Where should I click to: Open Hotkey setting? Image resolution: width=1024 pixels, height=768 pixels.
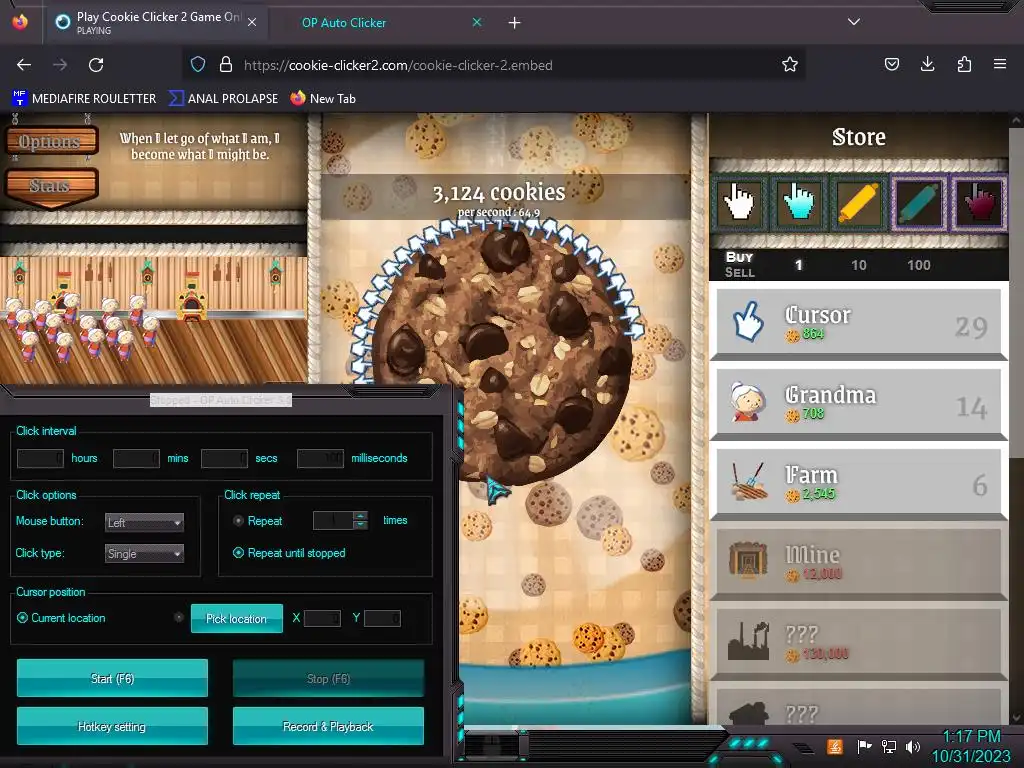pyautogui.click(x=112, y=726)
